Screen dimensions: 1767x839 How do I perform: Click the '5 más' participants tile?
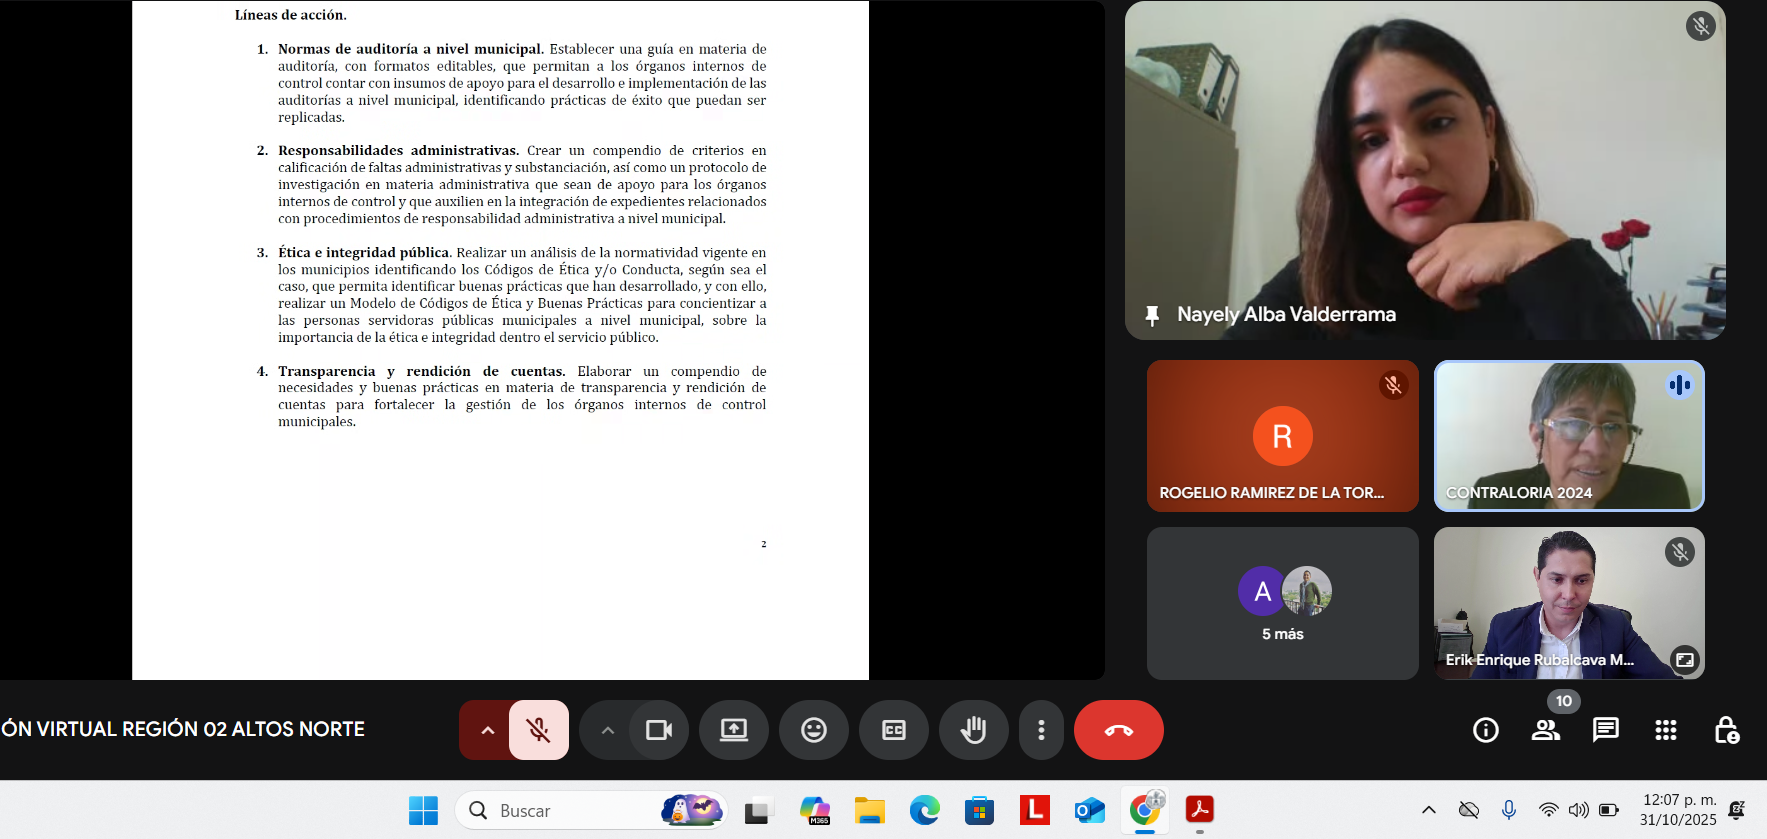click(1282, 603)
